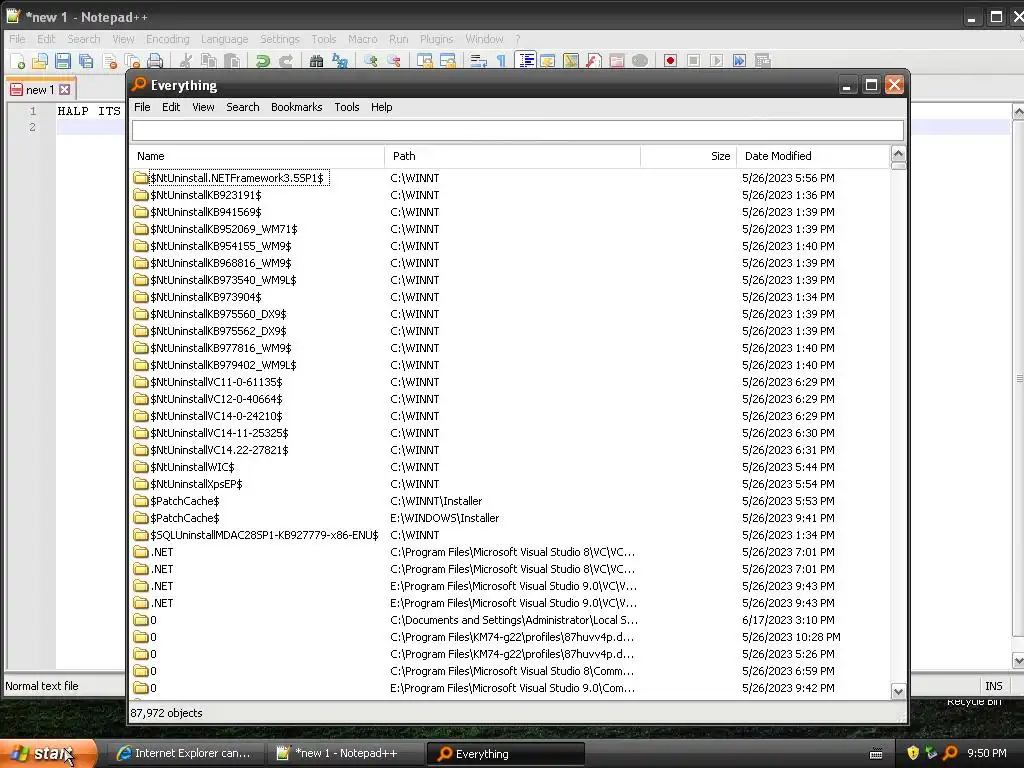Click the Zoom Out icon in Notepad++
This screenshot has height=768, width=1024.
(x=394, y=61)
